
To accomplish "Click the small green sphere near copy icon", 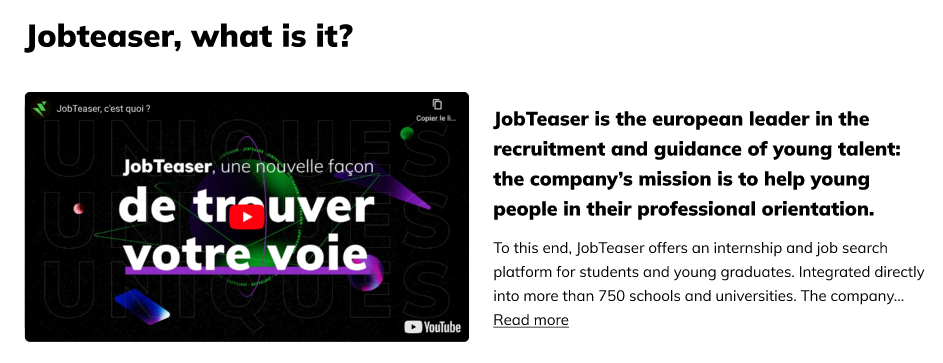I will (x=407, y=133).
